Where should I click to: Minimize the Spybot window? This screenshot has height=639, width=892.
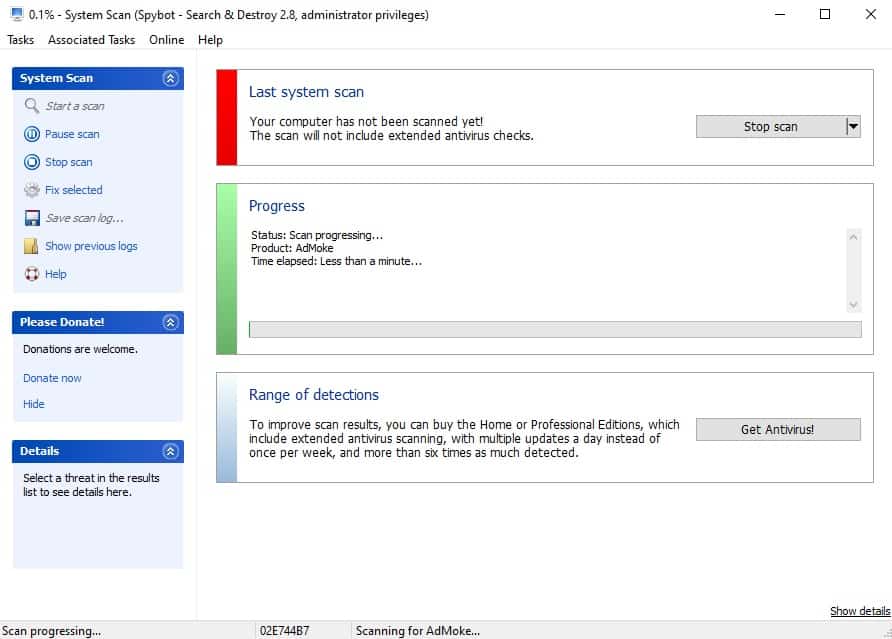pyautogui.click(x=780, y=14)
